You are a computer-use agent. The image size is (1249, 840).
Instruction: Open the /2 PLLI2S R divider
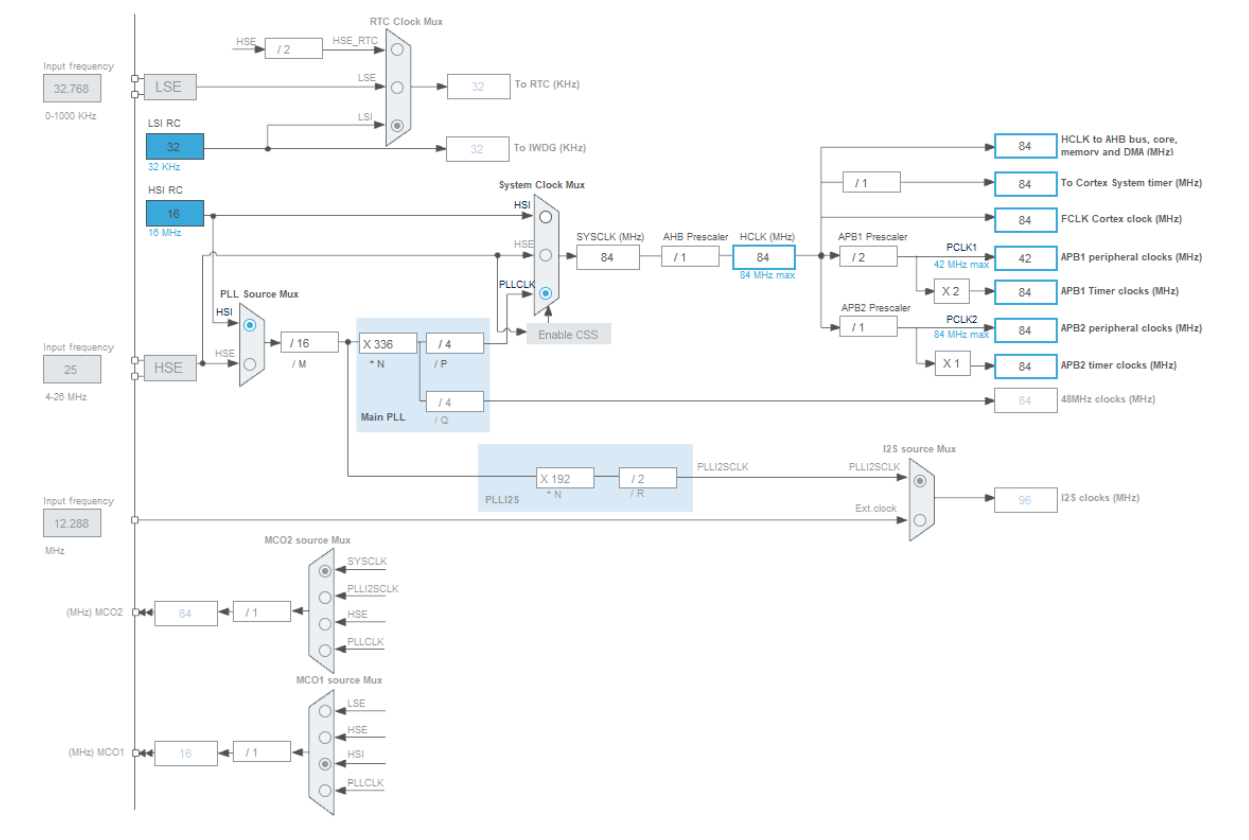[648, 478]
